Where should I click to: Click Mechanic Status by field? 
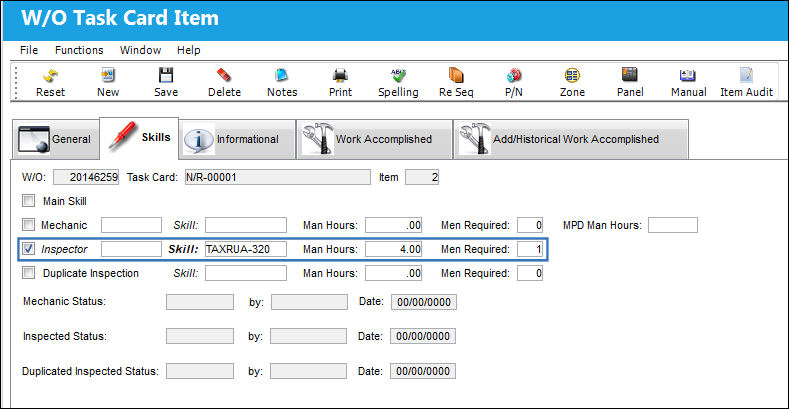click(x=309, y=302)
